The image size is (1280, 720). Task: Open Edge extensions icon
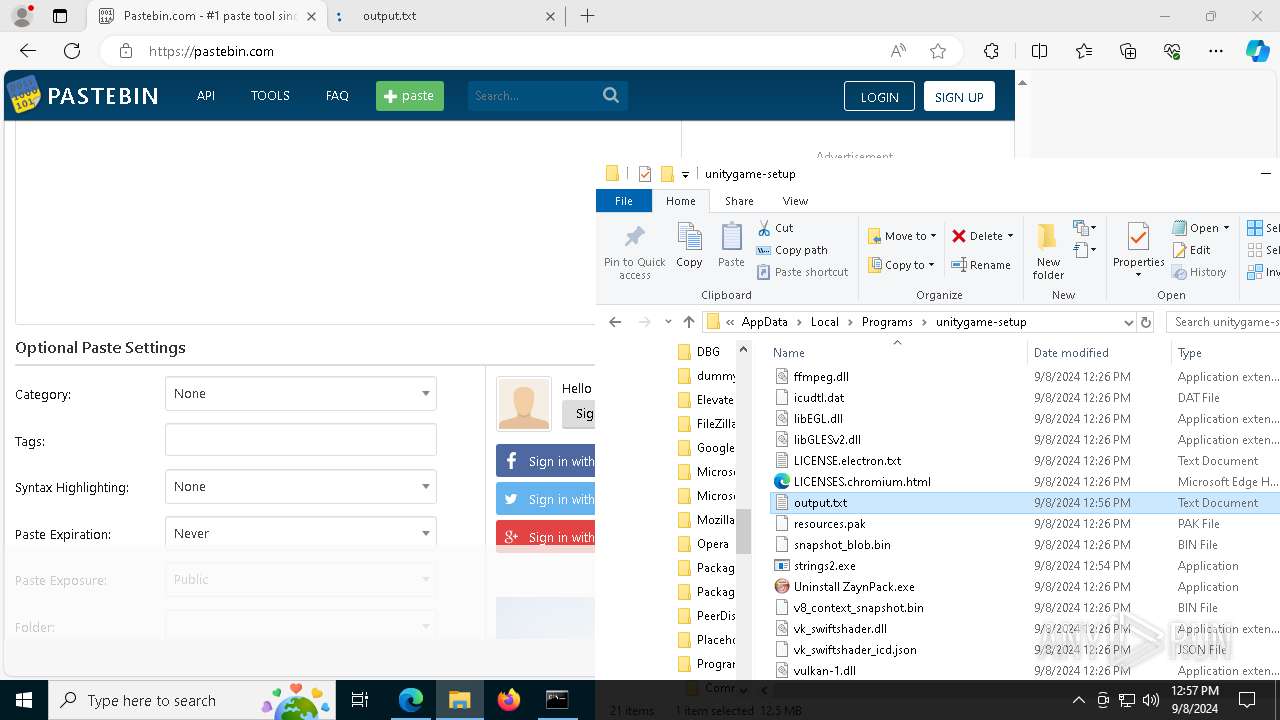(x=991, y=51)
